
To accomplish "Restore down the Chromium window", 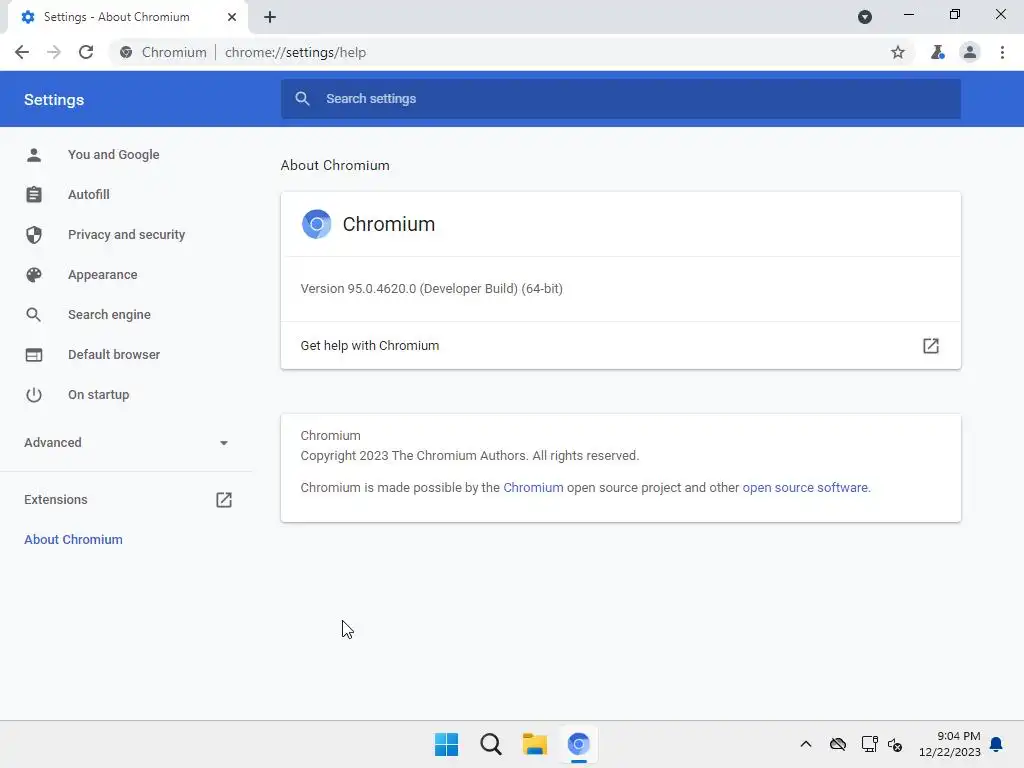I will (x=955, y=14).
